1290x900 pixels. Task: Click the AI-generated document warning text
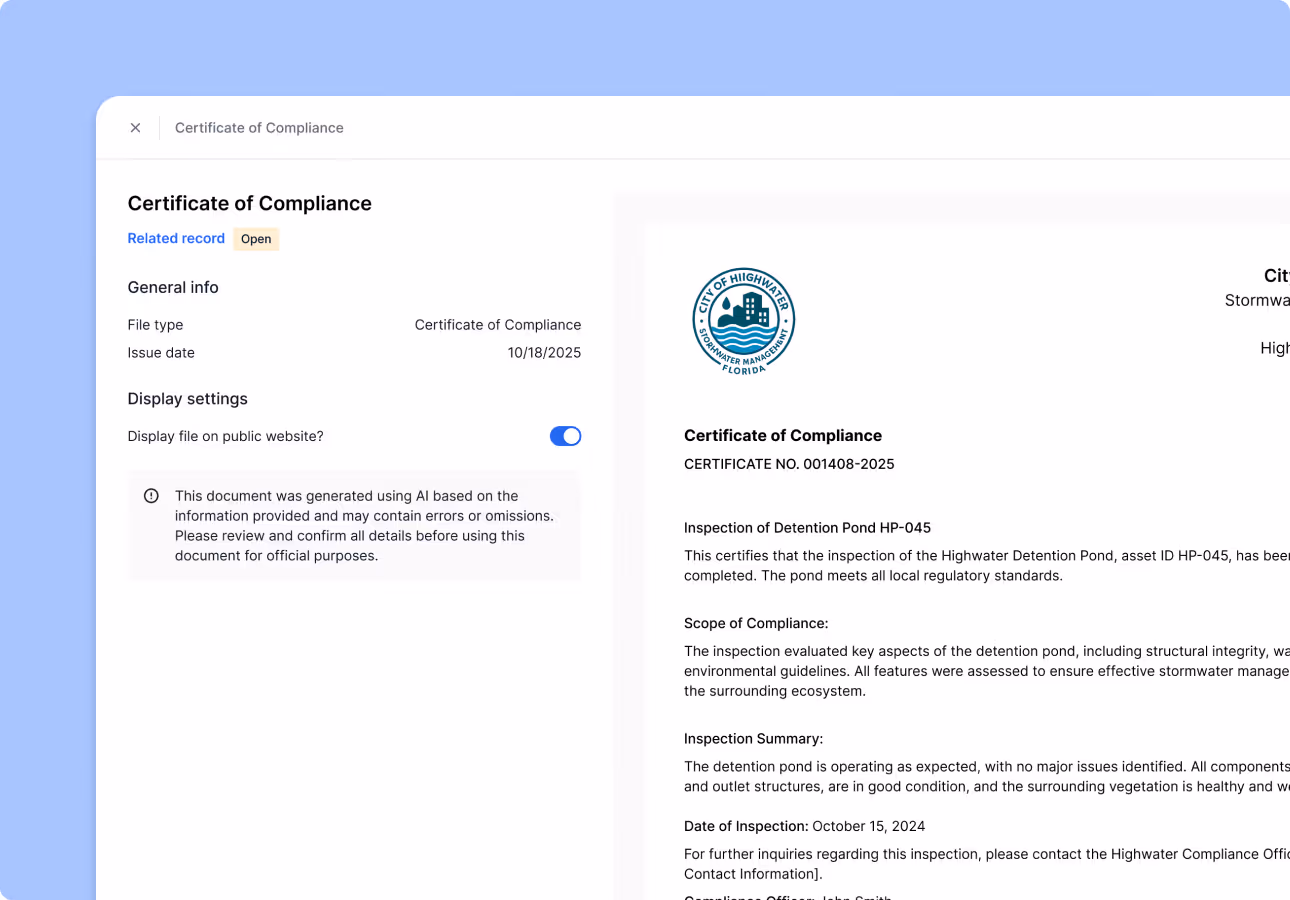click(364, 526)
